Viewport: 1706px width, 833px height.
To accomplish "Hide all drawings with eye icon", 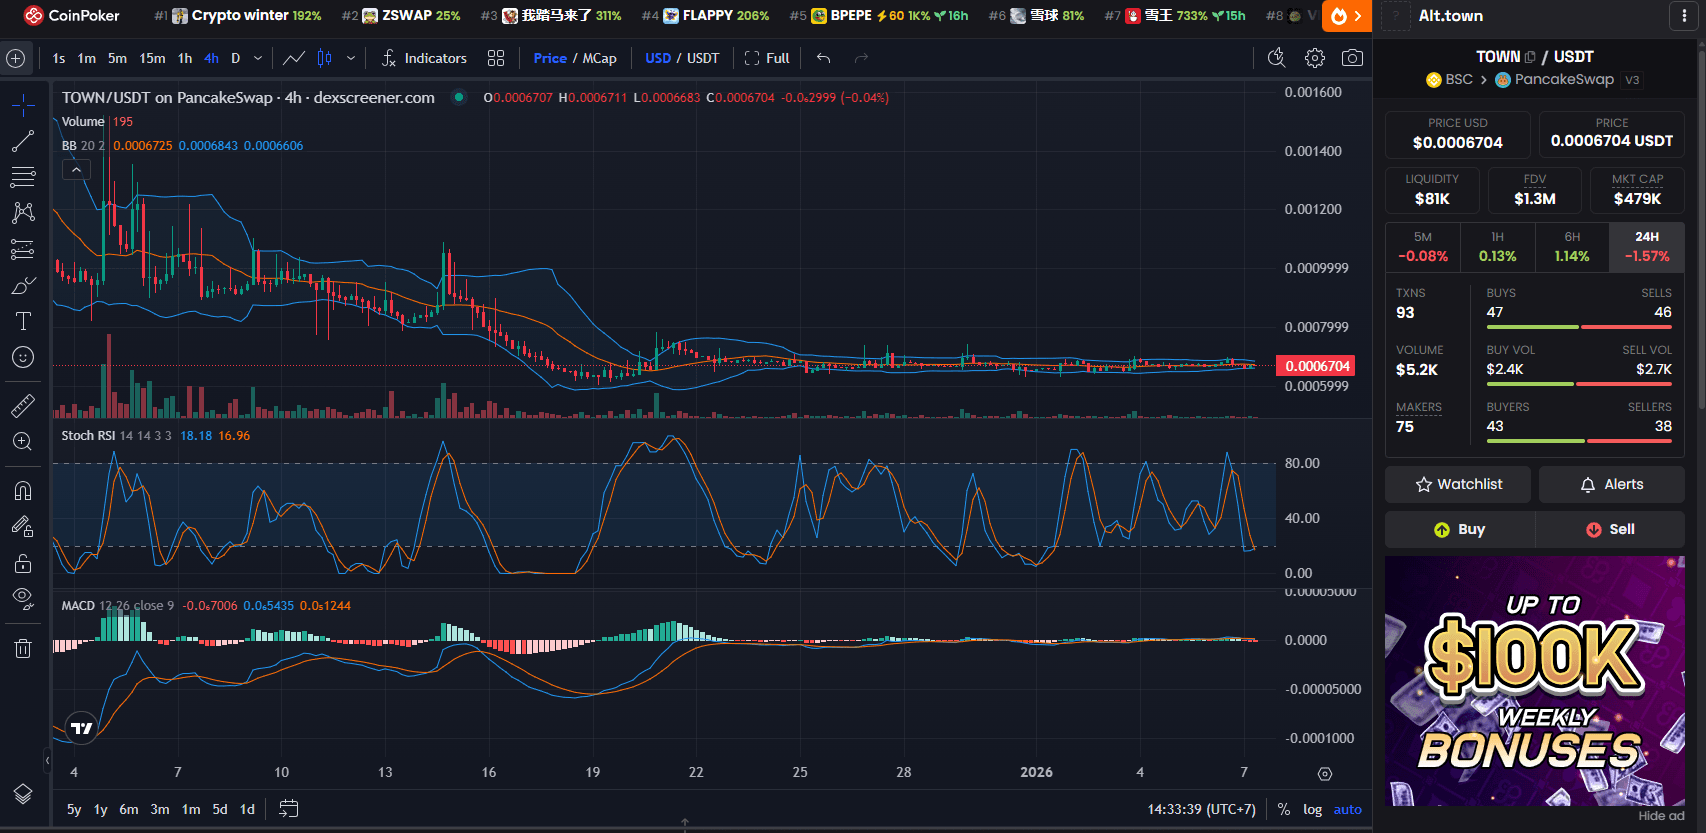I will coord(23,599).
